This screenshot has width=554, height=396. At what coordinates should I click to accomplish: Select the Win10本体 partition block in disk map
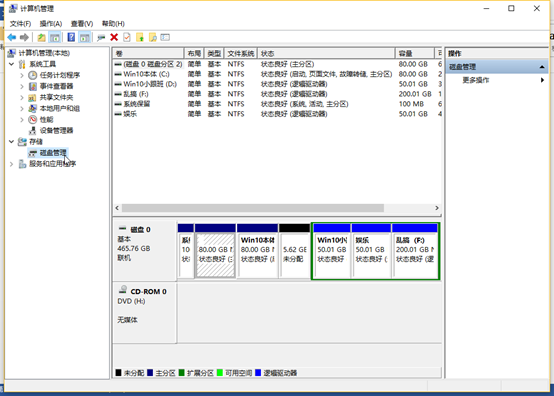pyautogui.click(x=257, y=251)
